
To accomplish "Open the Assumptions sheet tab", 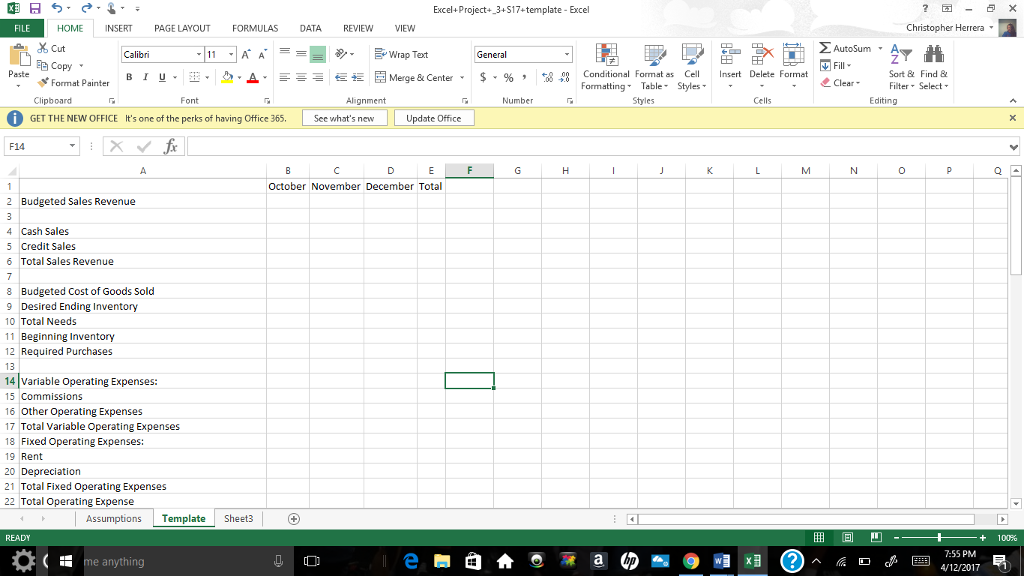I will [x=114, y=518].
